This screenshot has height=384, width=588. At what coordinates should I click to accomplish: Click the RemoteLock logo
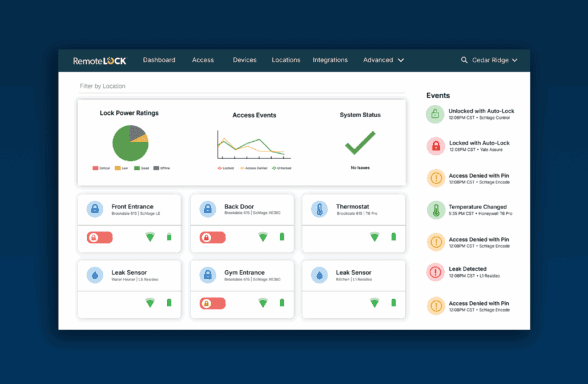(99, 61)
